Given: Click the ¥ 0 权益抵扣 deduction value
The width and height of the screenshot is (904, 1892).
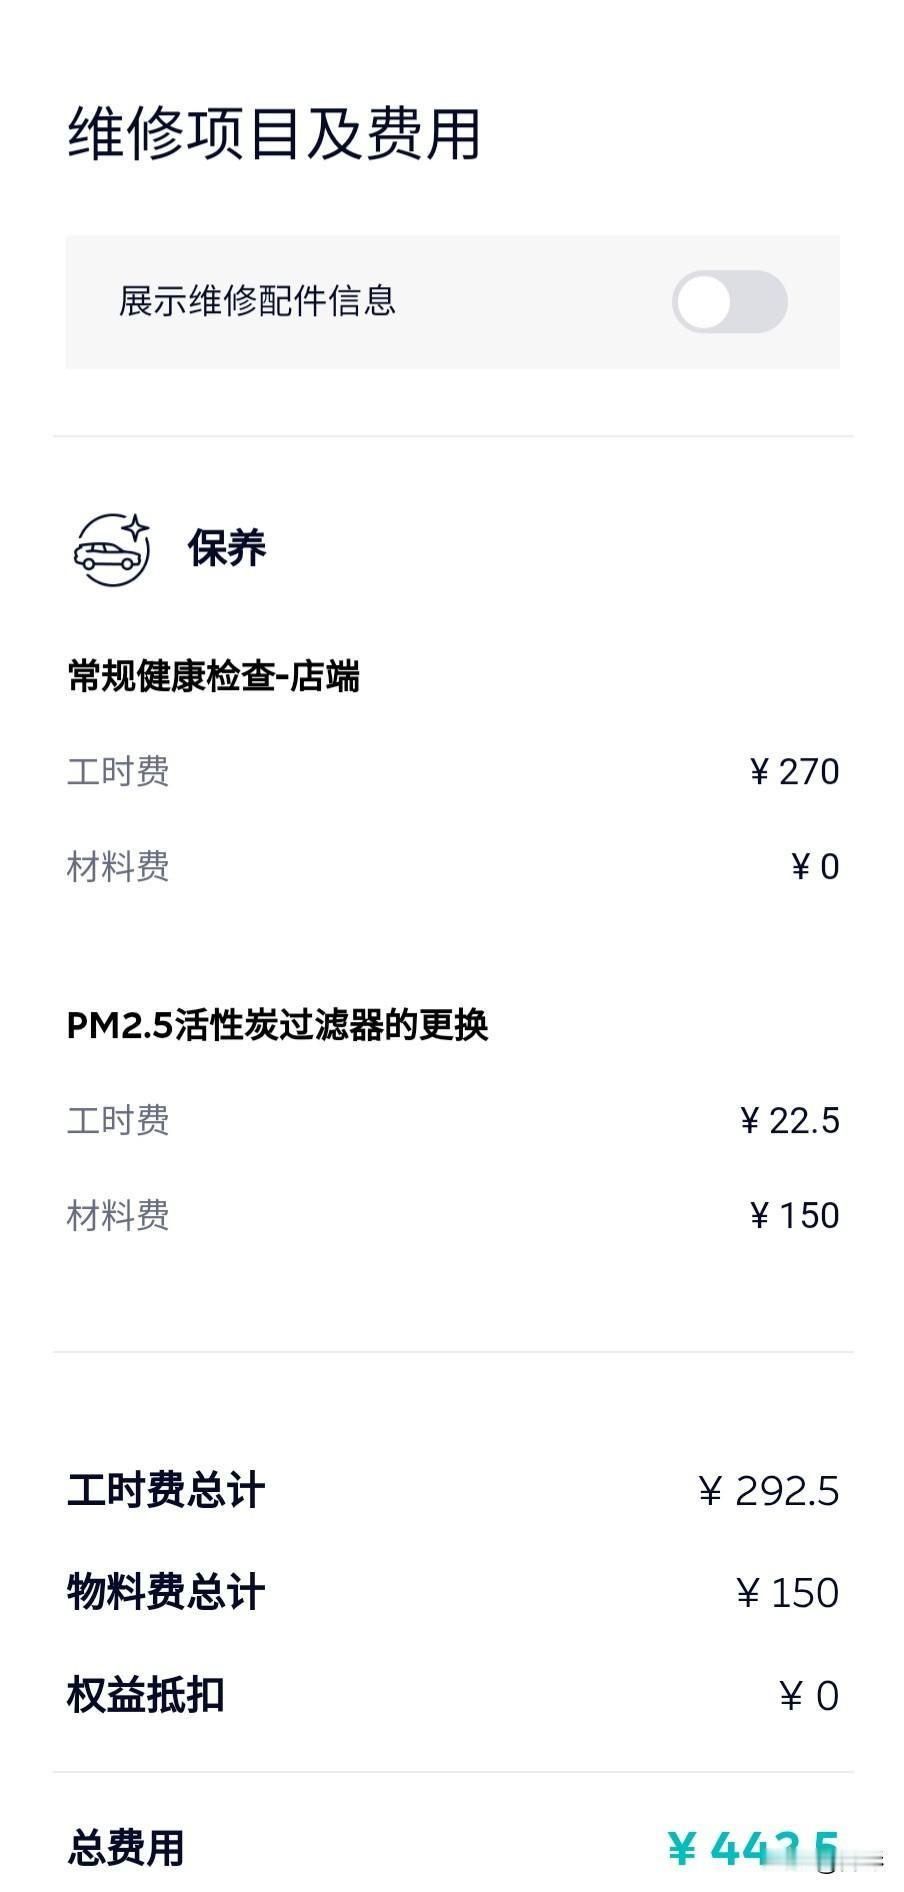Looking at the screenshot, I should tap(809, 1696).
